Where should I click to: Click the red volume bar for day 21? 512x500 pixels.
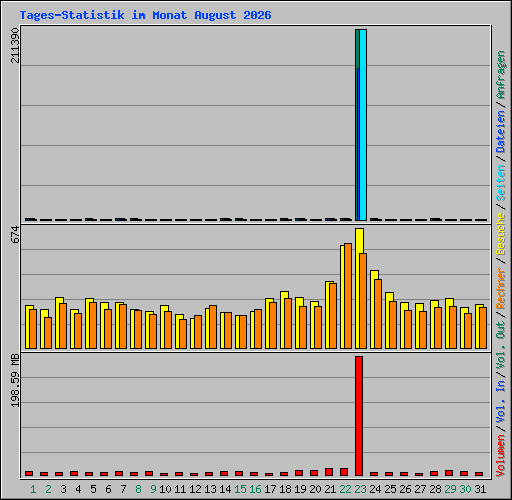tap(329, 472)
